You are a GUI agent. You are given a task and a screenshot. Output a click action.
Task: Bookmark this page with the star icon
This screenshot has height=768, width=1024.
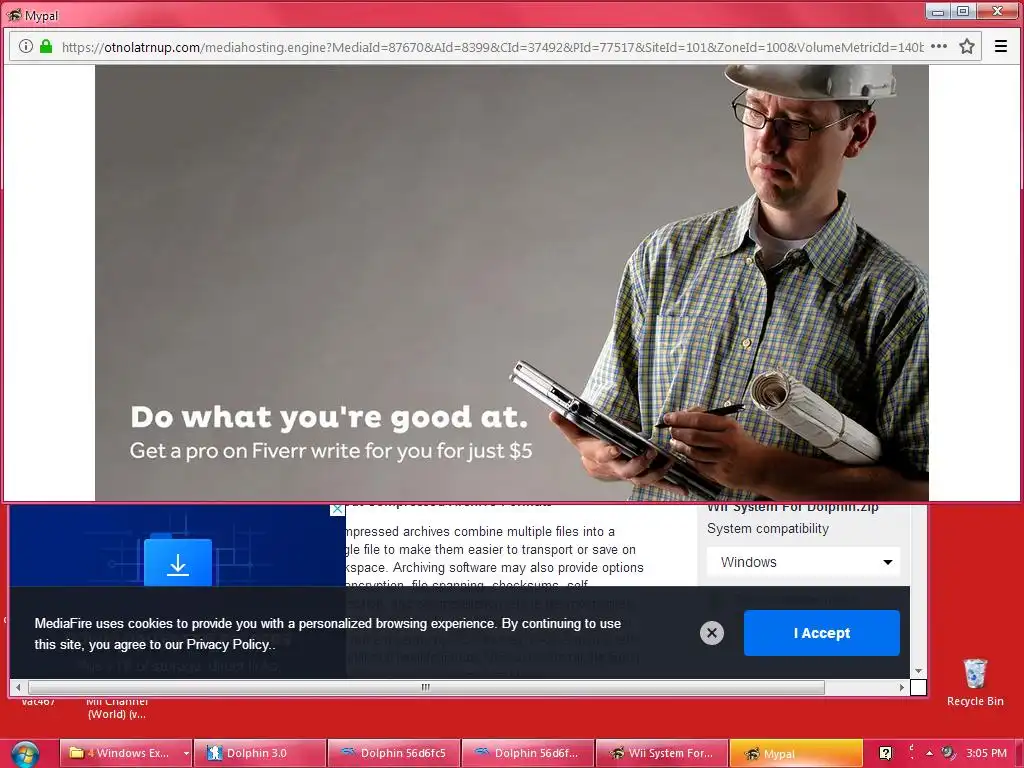pos(967,46)
